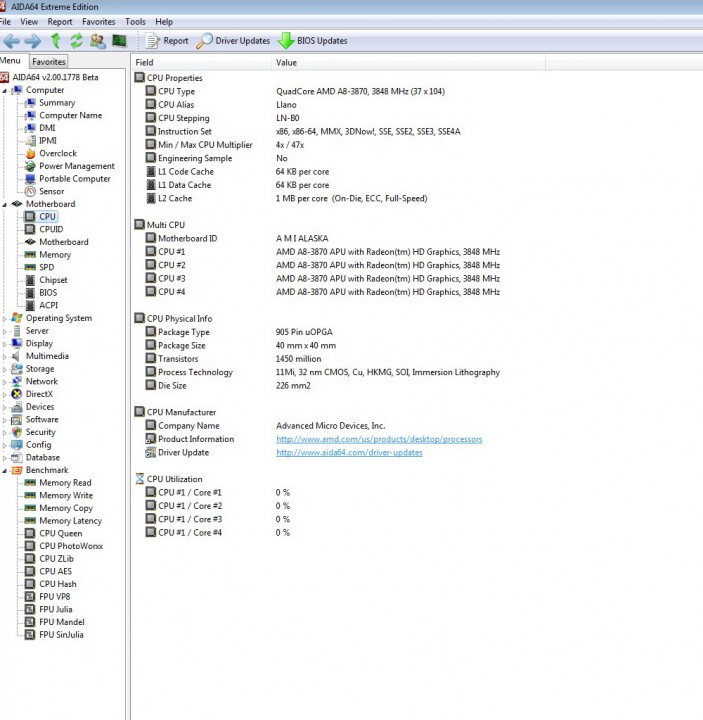Click the Memory Latency benchmark icon

[30, 521]
